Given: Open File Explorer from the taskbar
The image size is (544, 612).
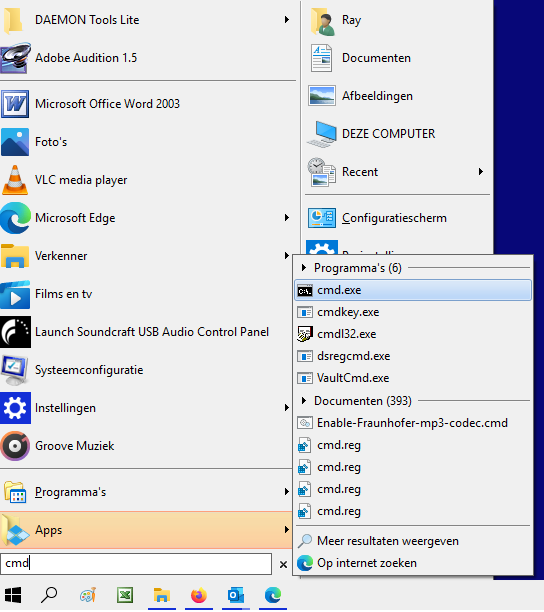Looking at the screenshot, I should (162, 596).
